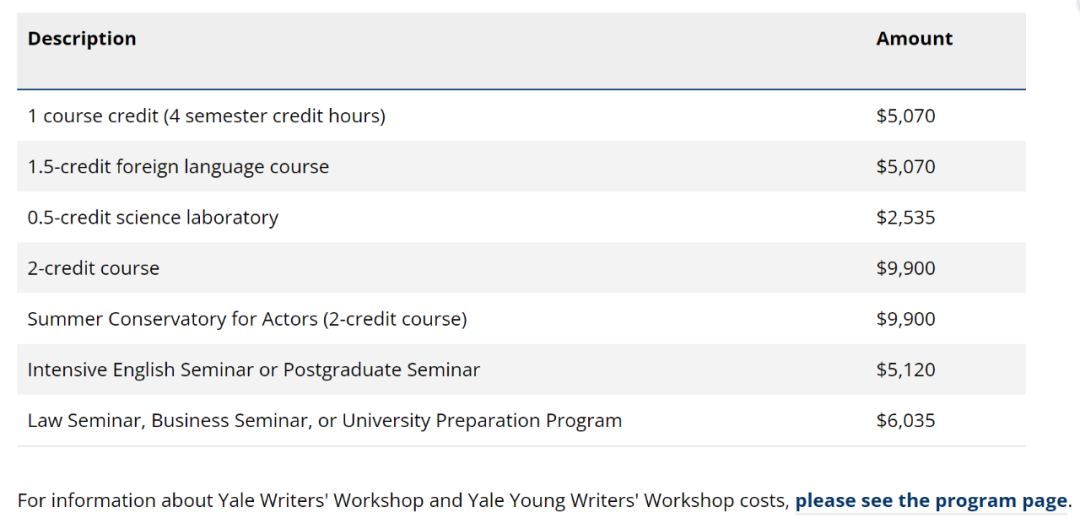This screenshot has width=1080, height=529.
Task: Click the Amount column header
Action: pos(914,39)
